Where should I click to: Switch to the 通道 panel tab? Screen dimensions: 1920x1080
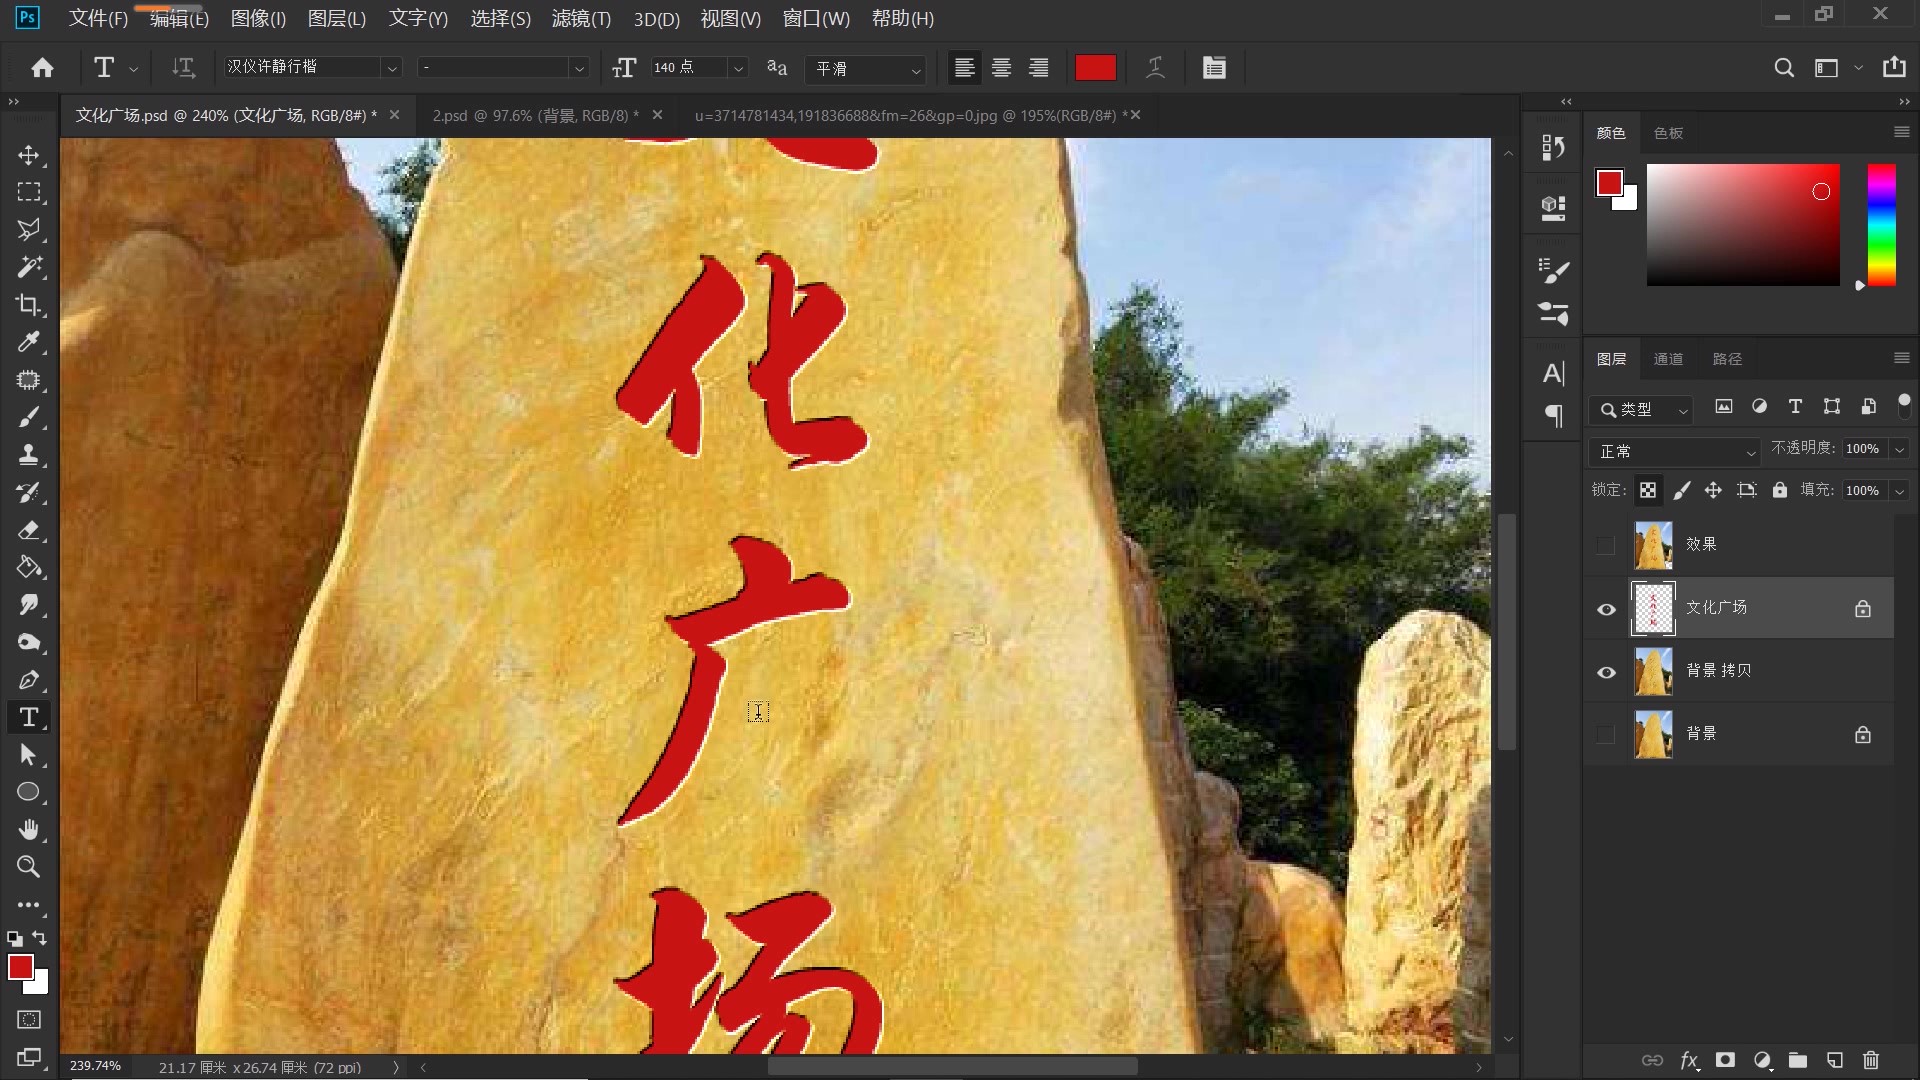pyautogui.click(x=1668, y=358)
